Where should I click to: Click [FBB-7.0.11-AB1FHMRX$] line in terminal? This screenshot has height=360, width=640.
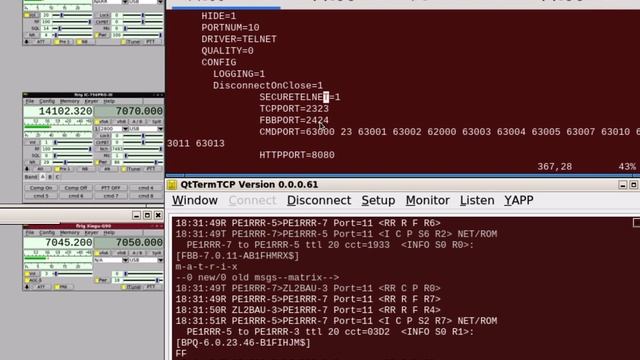(x=237, y=256)
